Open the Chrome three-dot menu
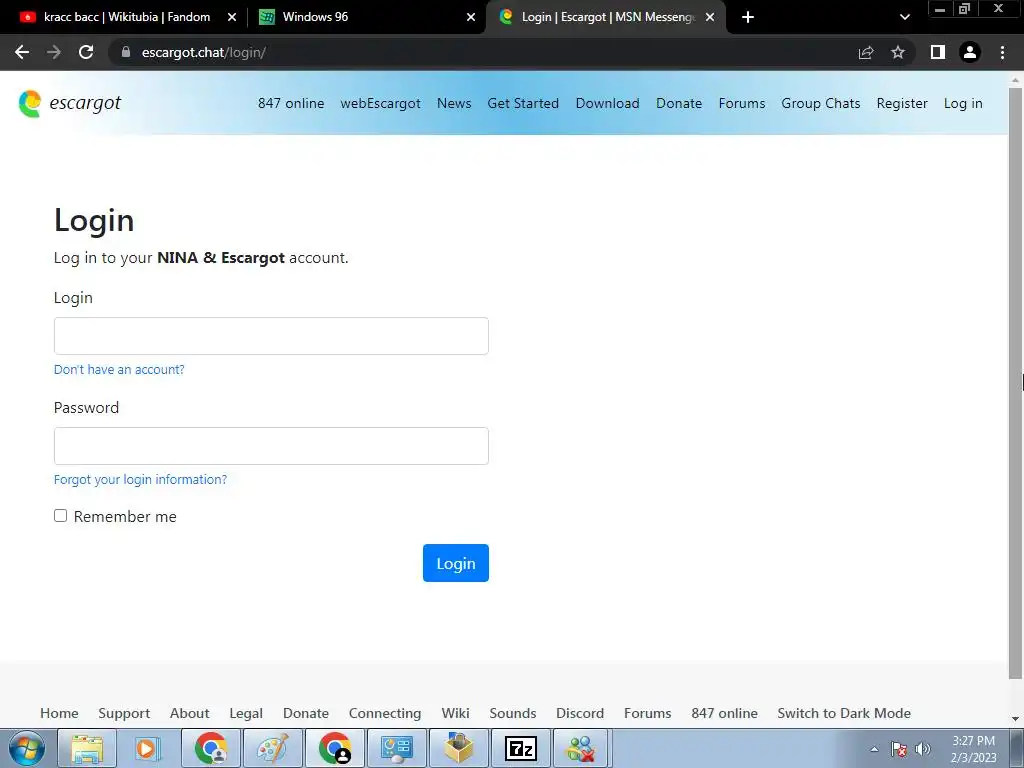Viewport: 1024px width, 768px height. point(1002,52)
